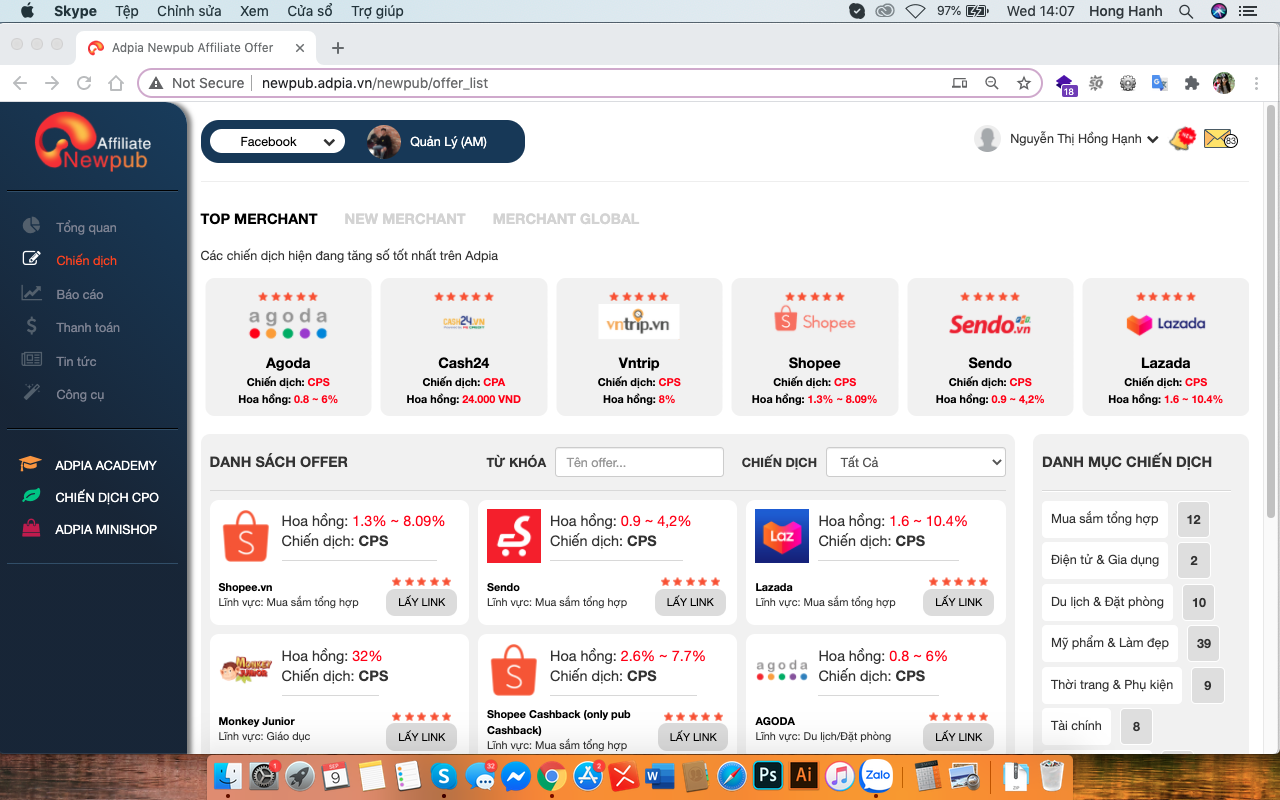Open Công cụ in the sidebar

(x=80, y=394)
